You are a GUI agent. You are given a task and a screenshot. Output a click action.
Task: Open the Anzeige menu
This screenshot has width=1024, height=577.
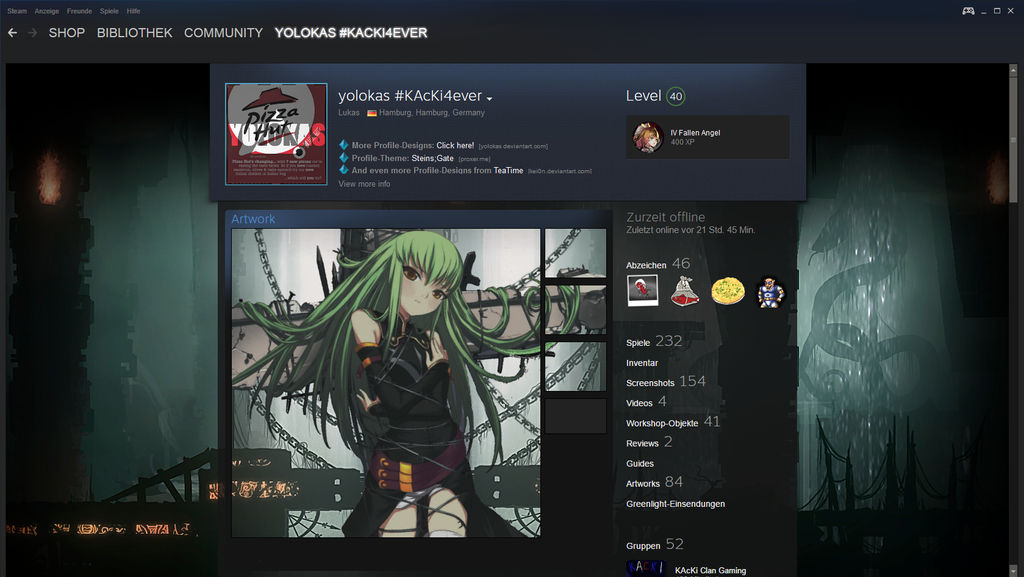(x=46, y=11)
